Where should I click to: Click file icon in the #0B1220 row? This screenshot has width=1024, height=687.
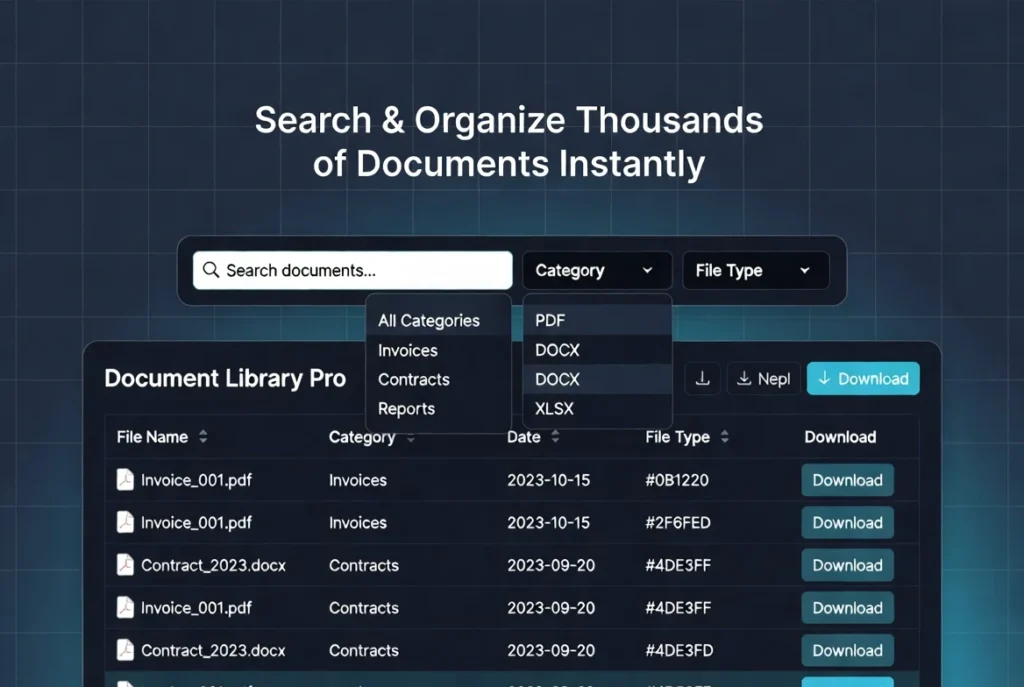click(125, 480)
